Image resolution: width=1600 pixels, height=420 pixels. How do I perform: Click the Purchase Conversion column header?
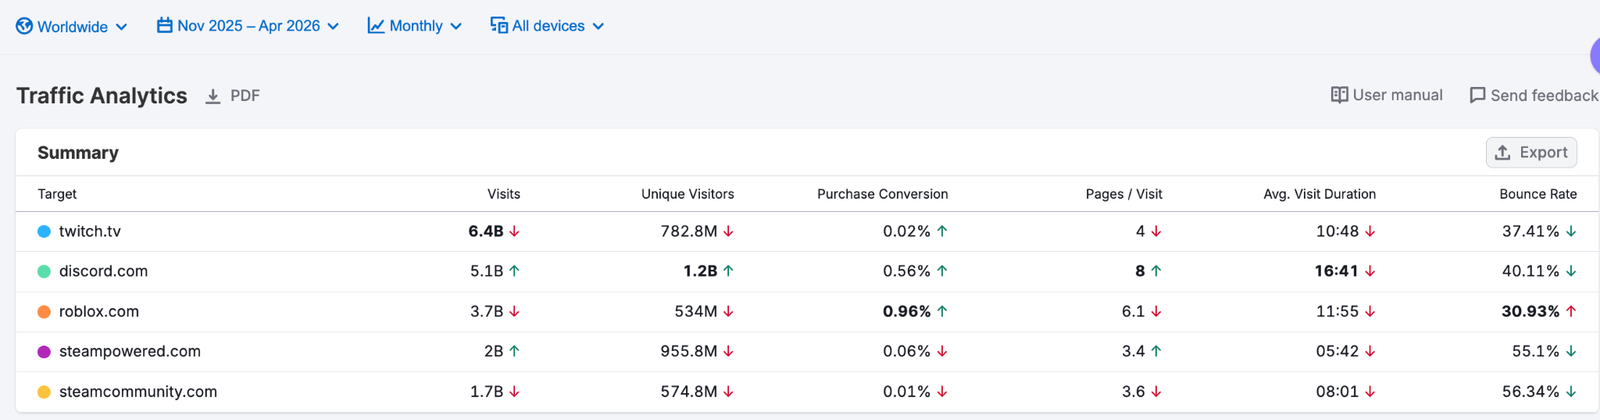coord(882,194)
